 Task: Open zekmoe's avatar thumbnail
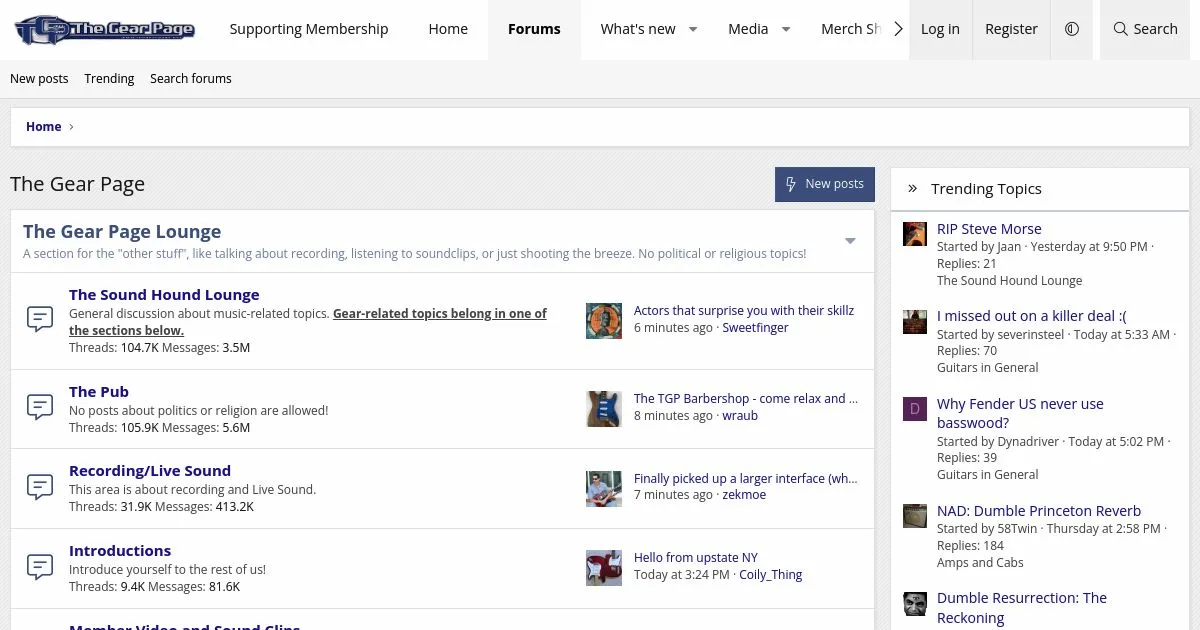click(604, 488)
